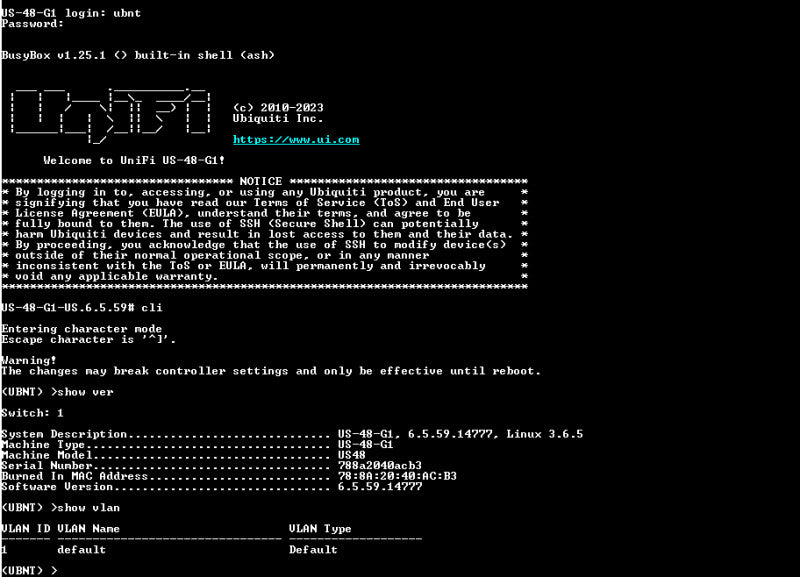Click the 'US-48-G1 login: ubnt' line
Screen dimensions: 800x577
coord(71,13)
